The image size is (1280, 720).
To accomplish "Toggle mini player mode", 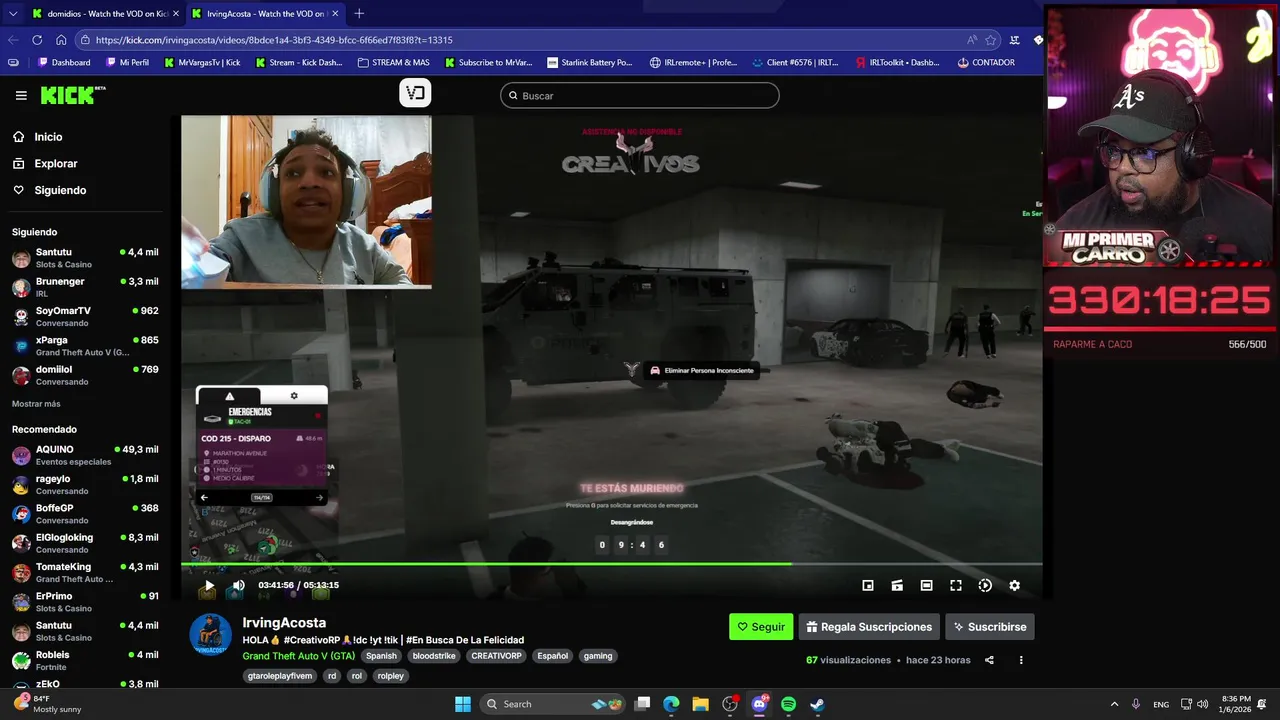I will point(868,585).
